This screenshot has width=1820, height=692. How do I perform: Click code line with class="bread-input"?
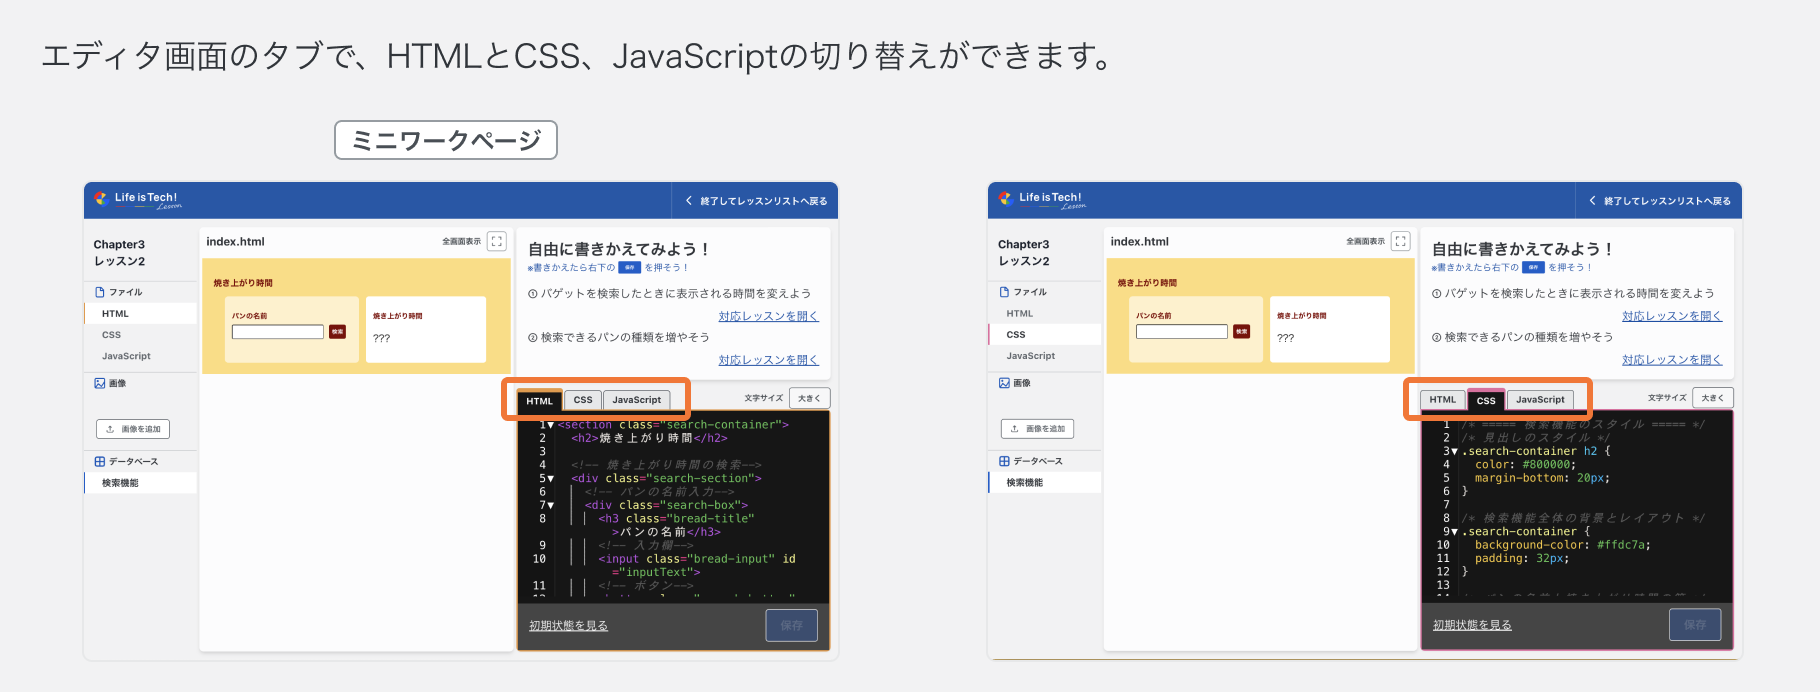pos(697,565)
